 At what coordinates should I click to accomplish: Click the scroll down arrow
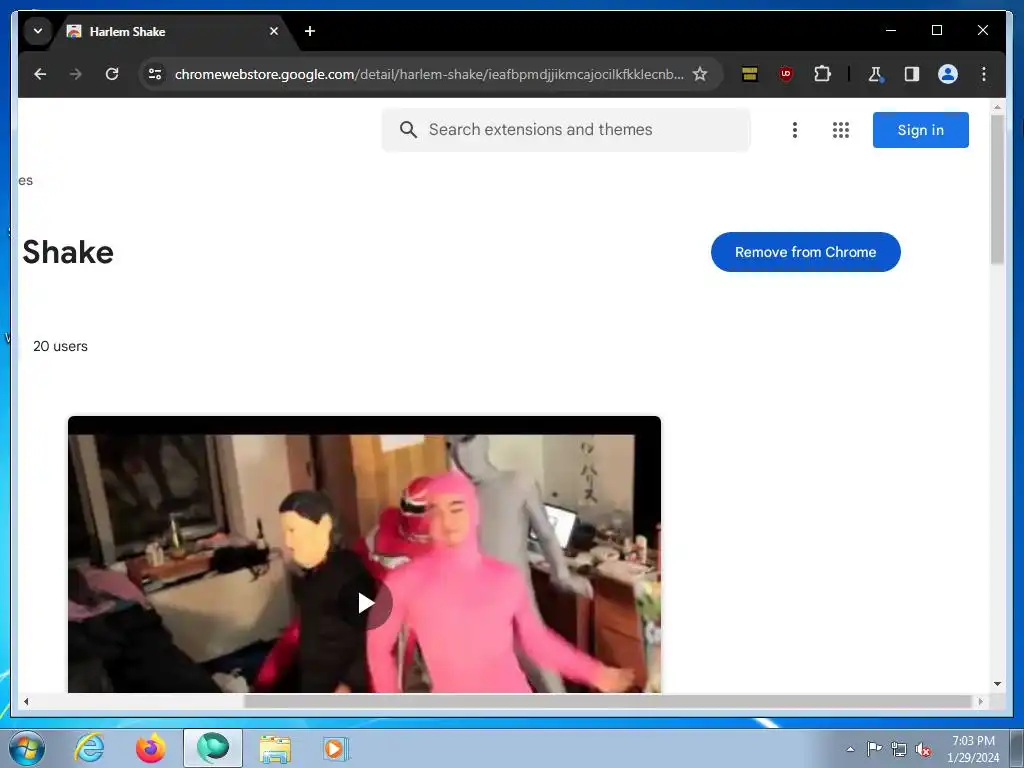click(997, 684)
